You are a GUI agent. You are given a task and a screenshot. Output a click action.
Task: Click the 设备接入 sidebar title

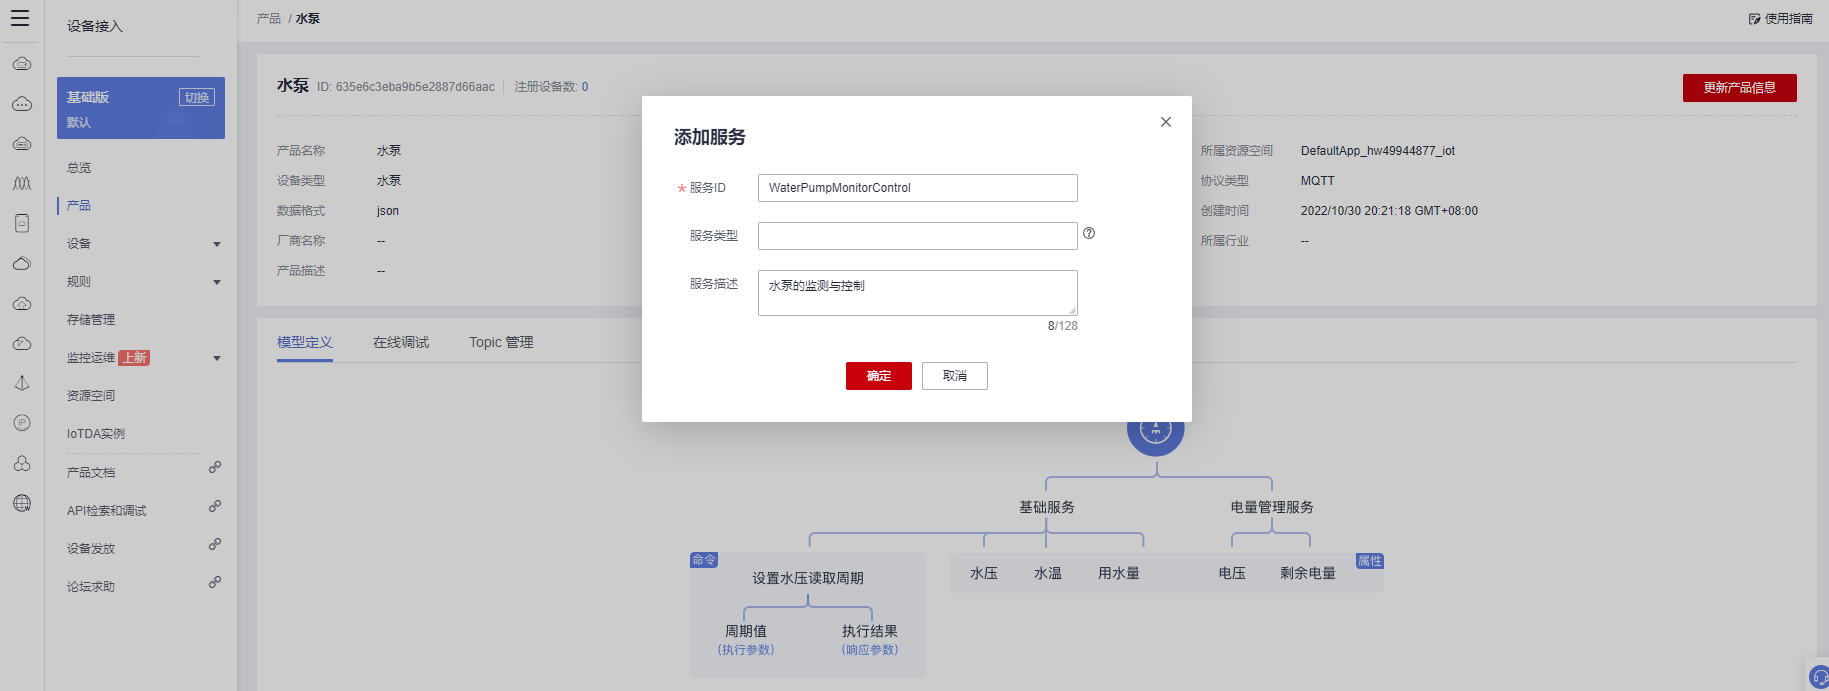95,26
